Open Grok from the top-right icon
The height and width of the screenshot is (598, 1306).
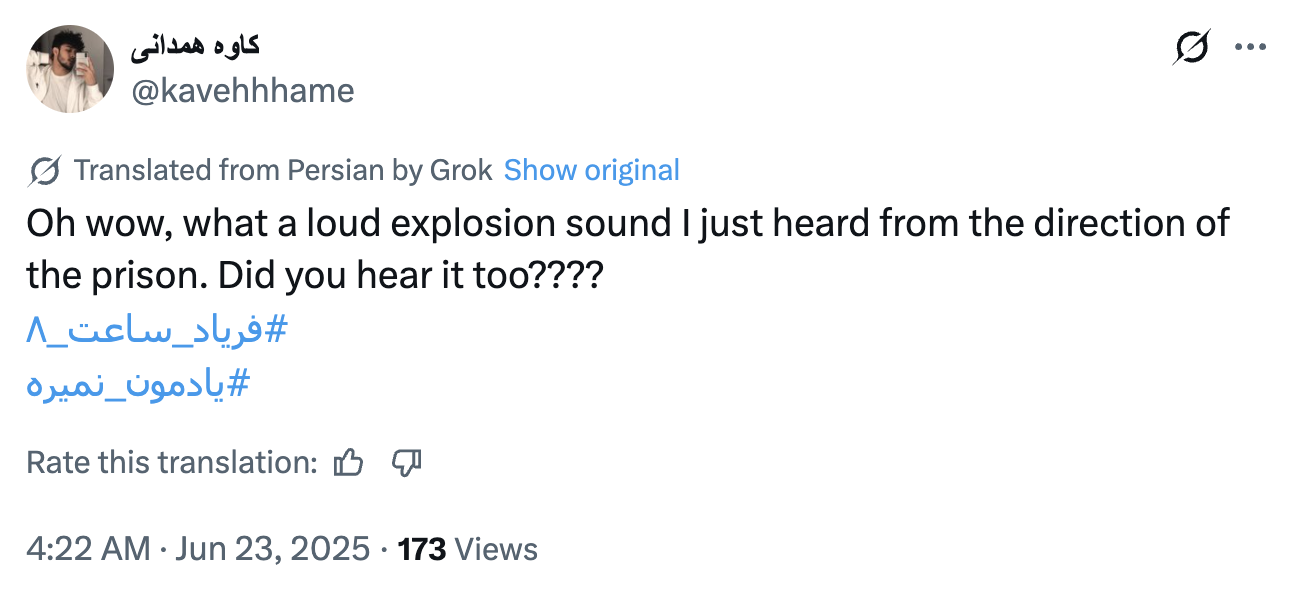pyautogui.click(x=1191, y=47)
